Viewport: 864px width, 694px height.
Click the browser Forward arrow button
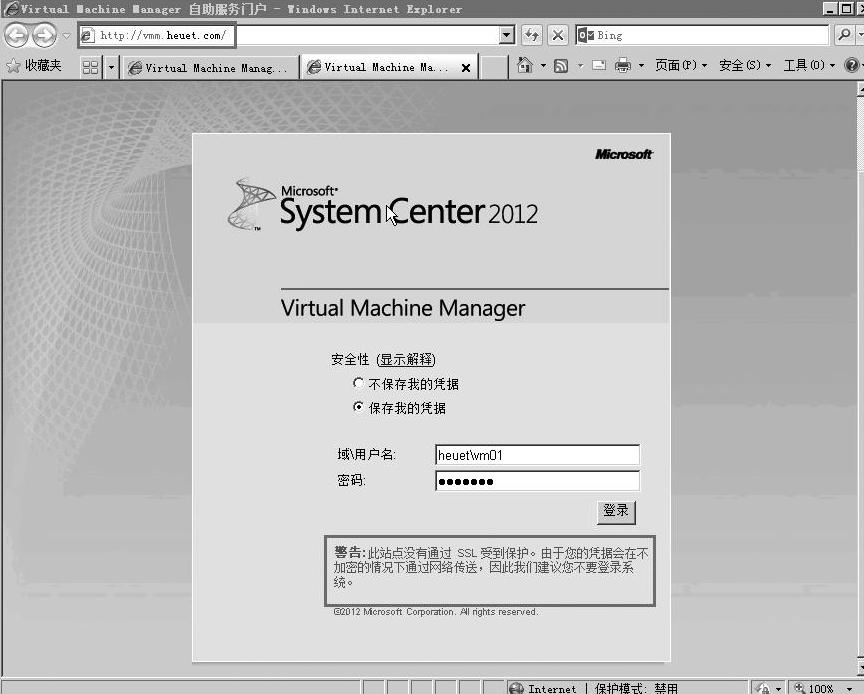pos(45,35)
